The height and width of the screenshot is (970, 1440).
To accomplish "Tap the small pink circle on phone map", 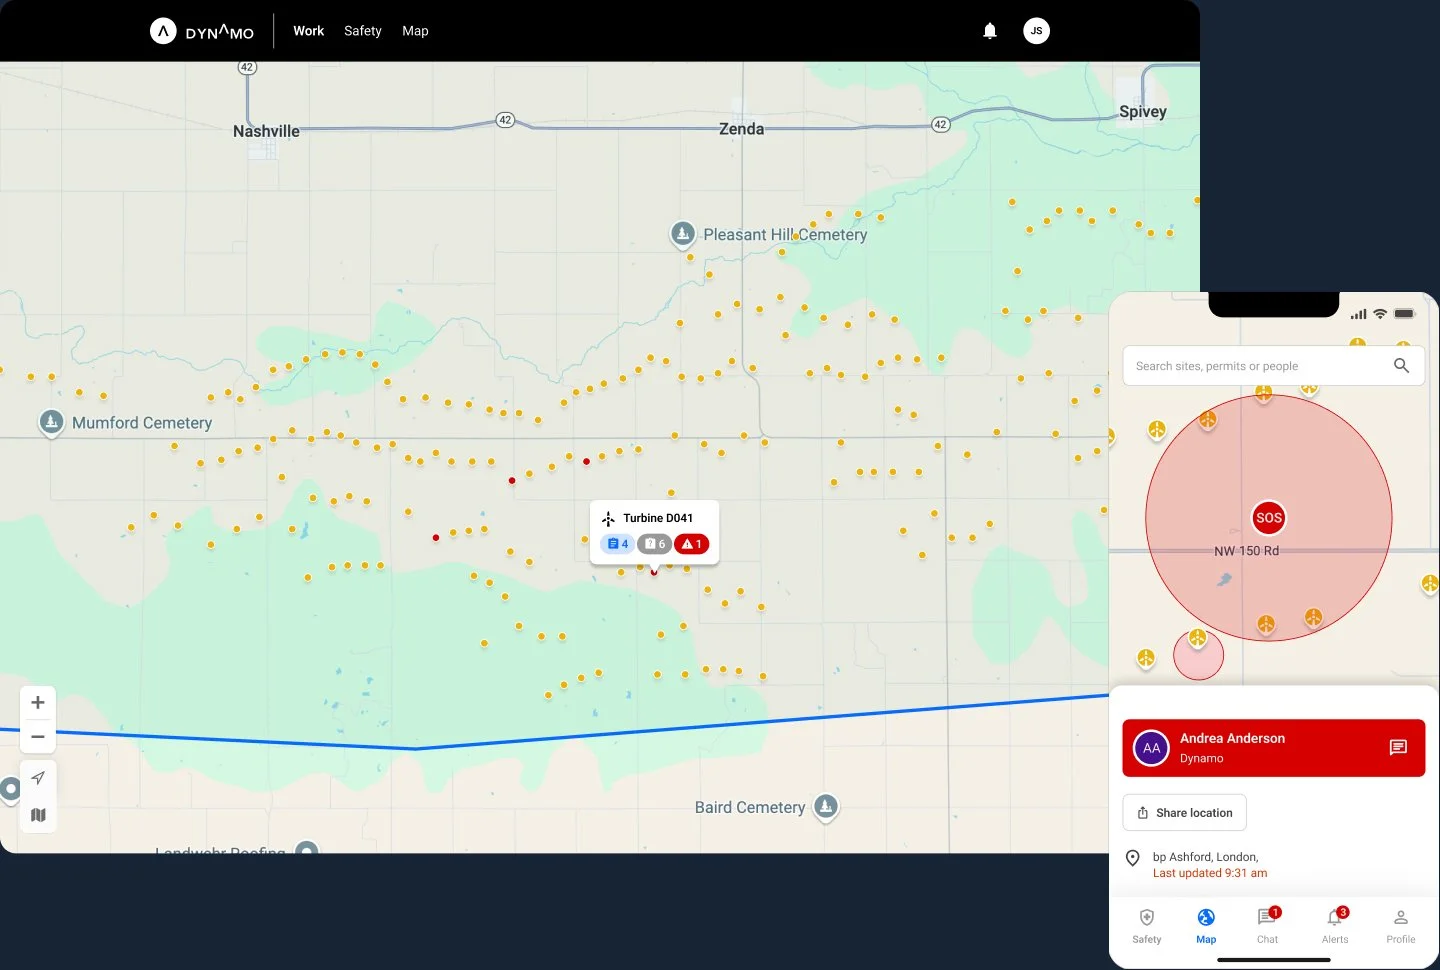I will [1198, 655].
